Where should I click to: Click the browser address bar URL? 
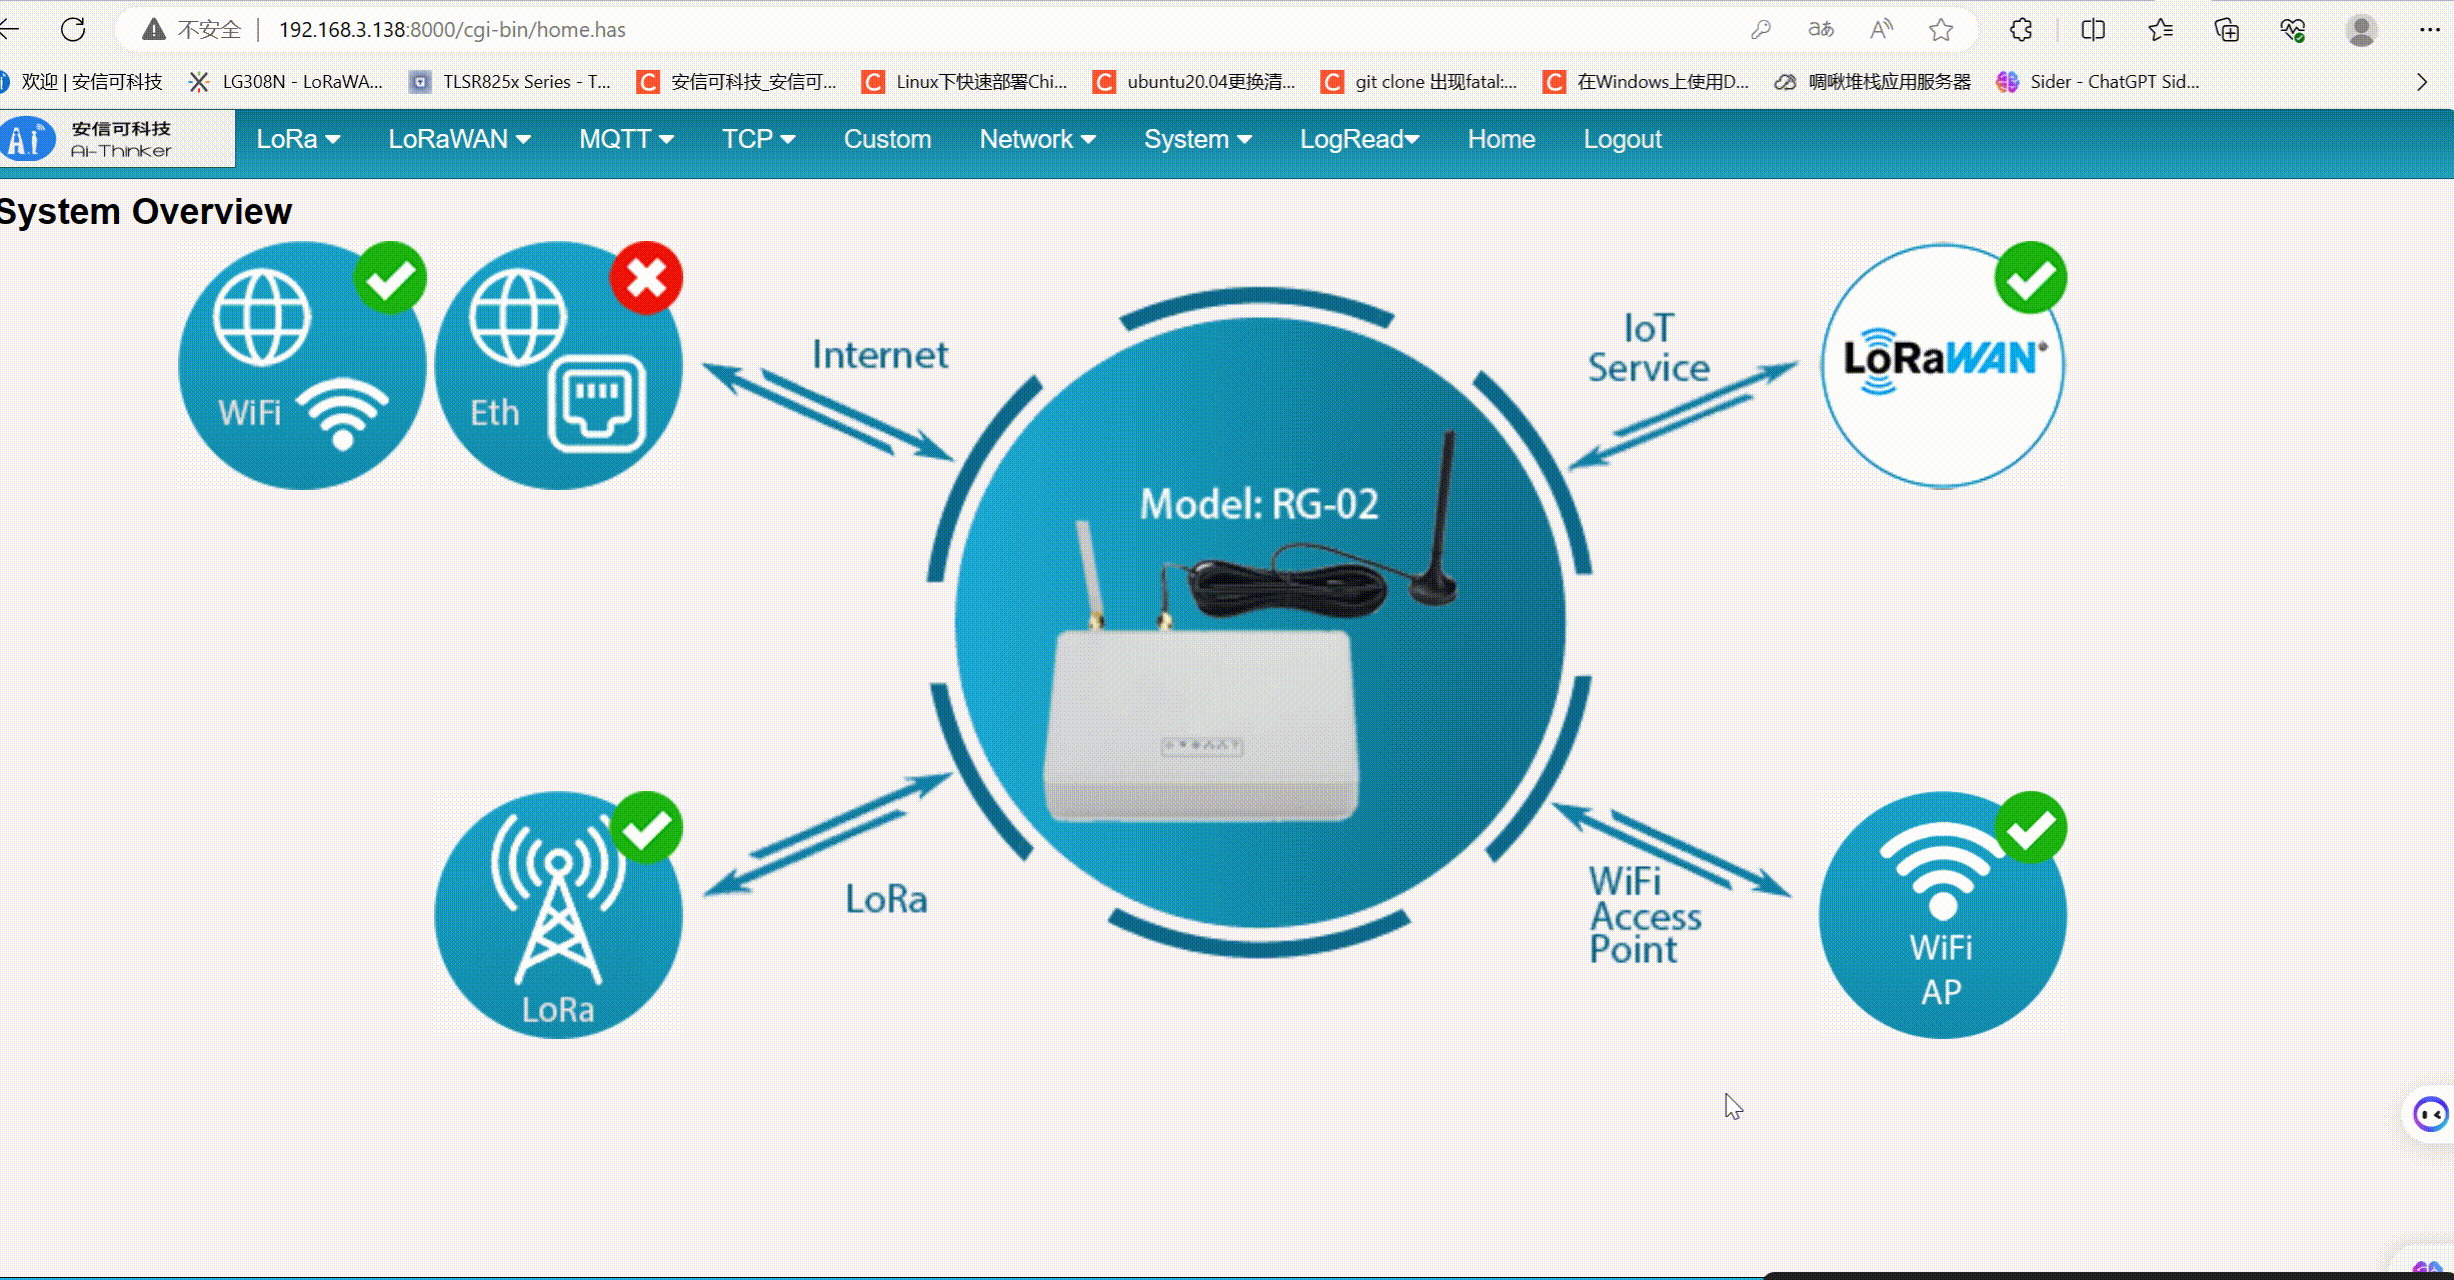(x=452, y=30)
